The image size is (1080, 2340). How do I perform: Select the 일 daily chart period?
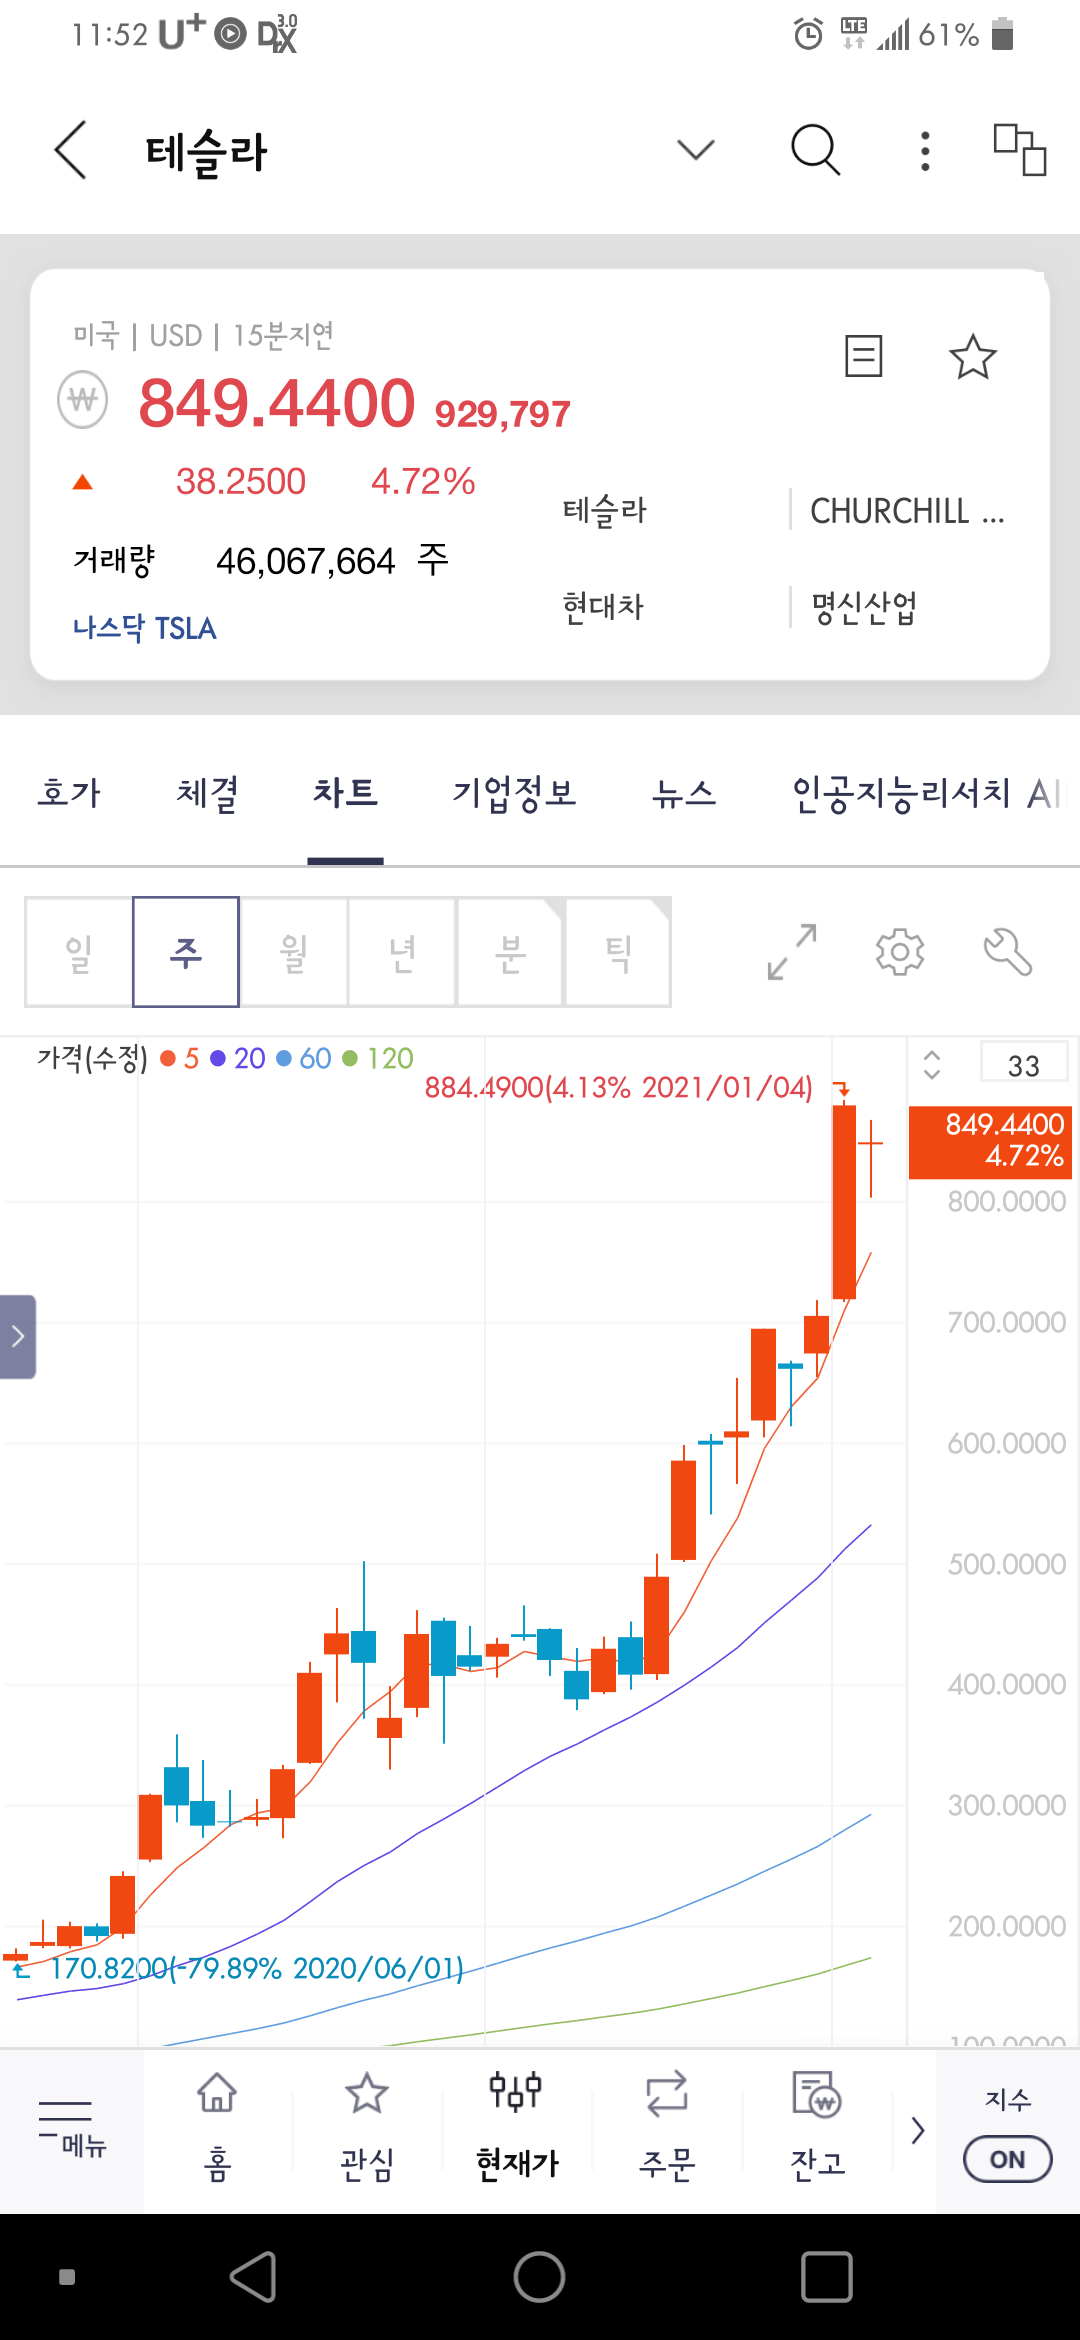click(x=79, y=952)
